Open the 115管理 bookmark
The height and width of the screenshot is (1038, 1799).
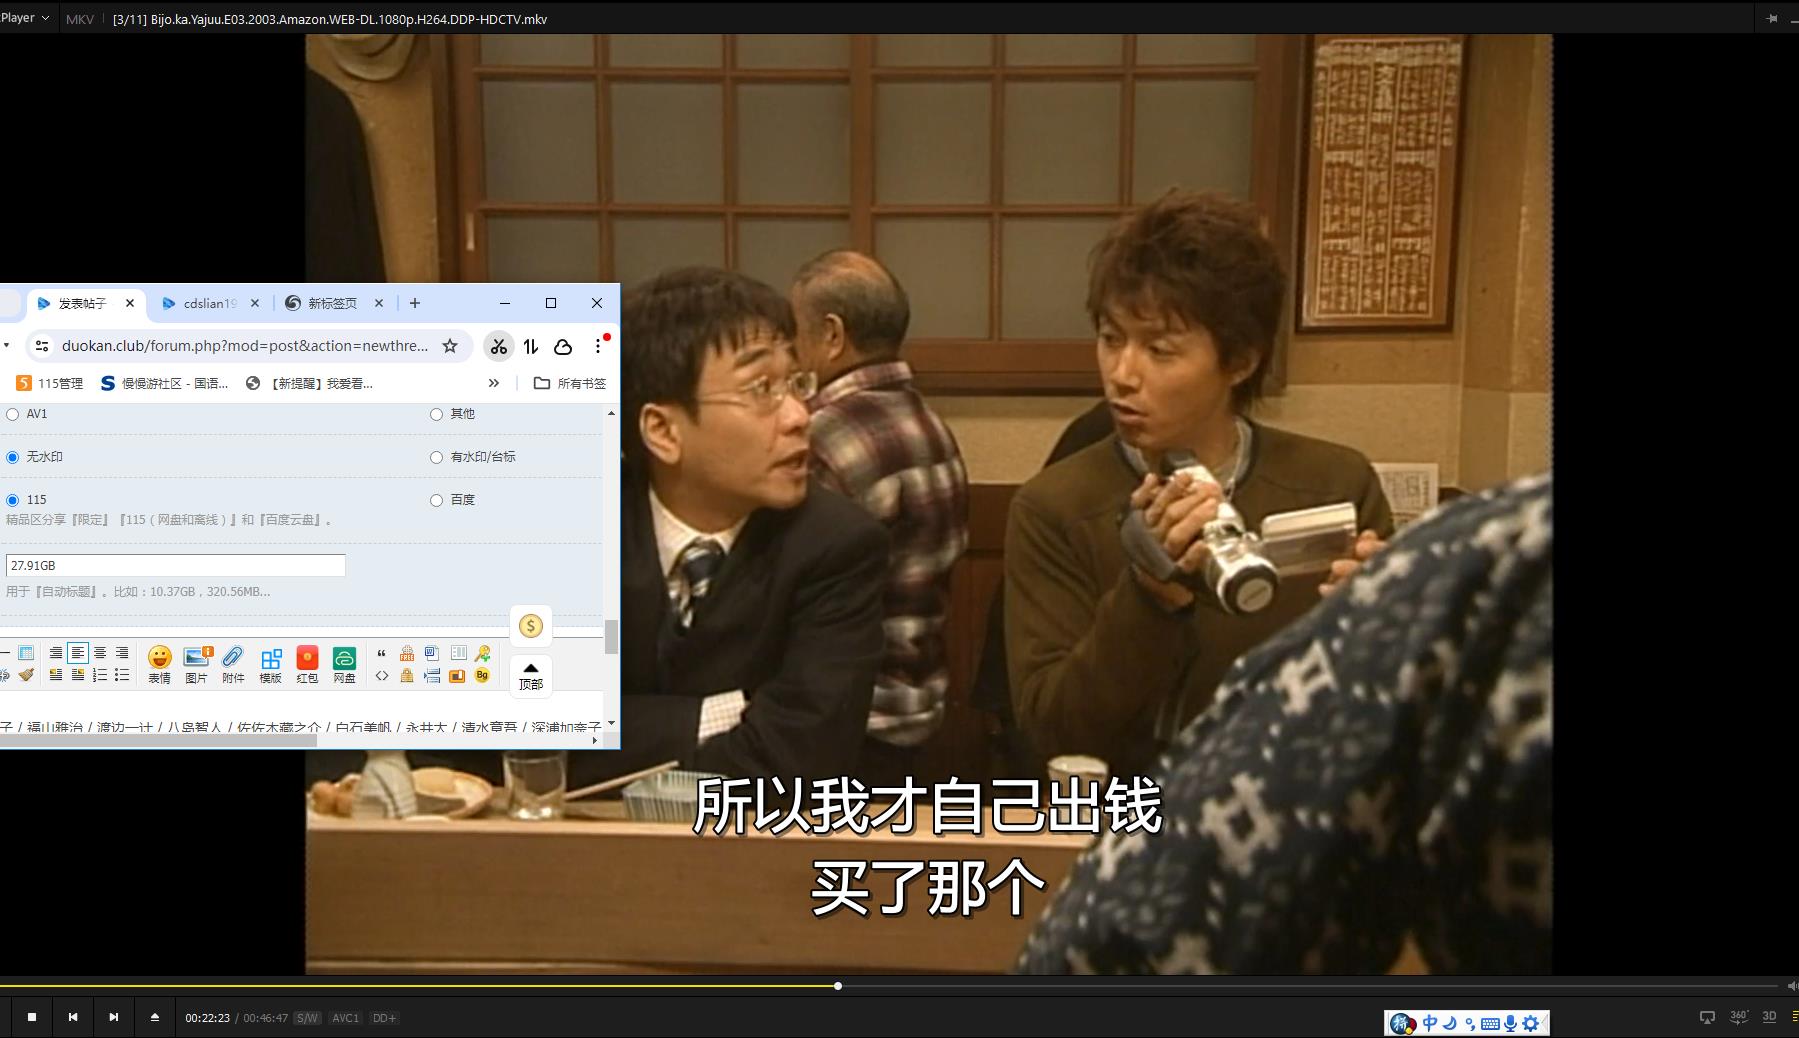click(48, 383)
